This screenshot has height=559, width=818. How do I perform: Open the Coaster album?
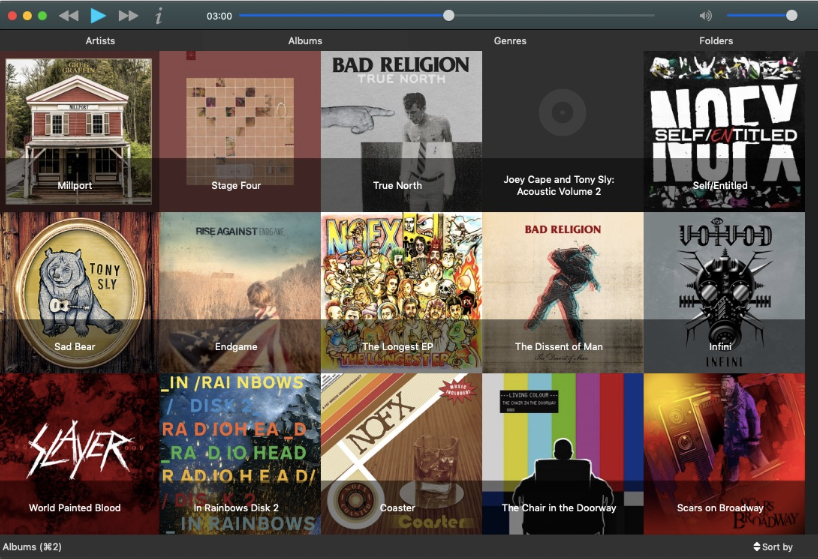tap(401, 454)
